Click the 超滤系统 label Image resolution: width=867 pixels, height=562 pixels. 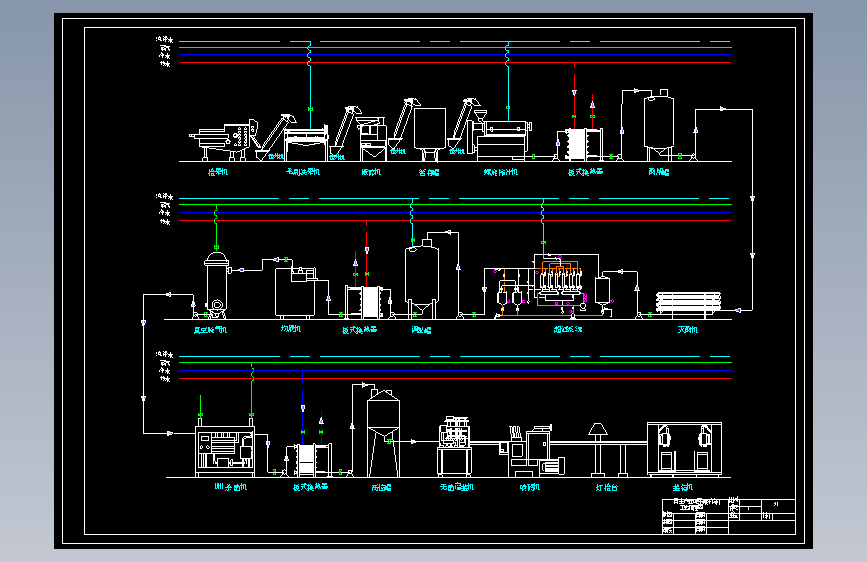pos(568,330)
